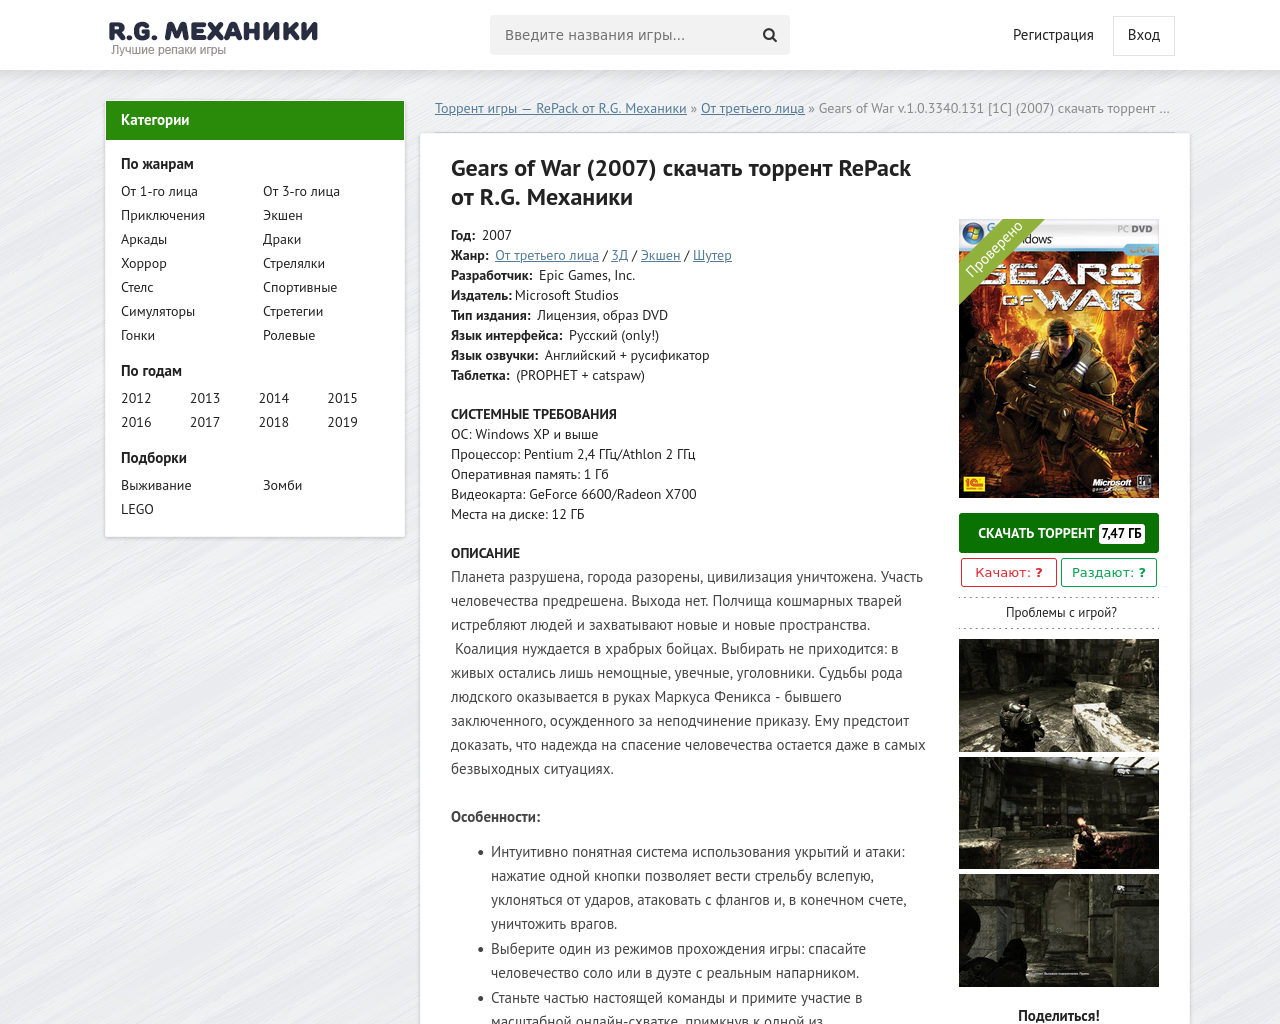The width and height of the screenshot is (1280, 1024).
Task: Open the Симуляторы category
Action: (x=158, y=311)
